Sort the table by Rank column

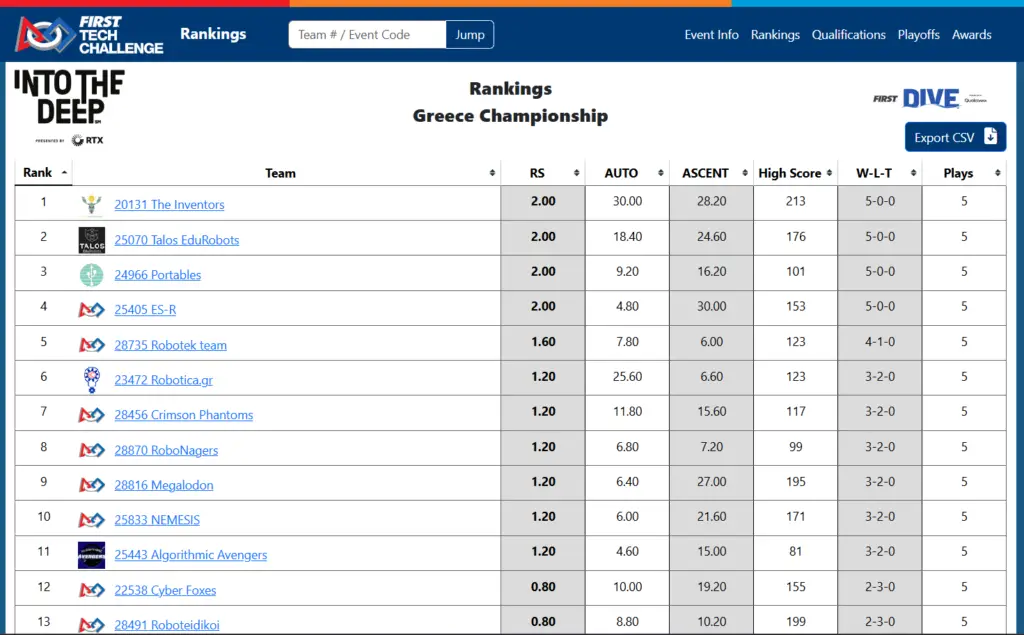[x=44, y=173]
